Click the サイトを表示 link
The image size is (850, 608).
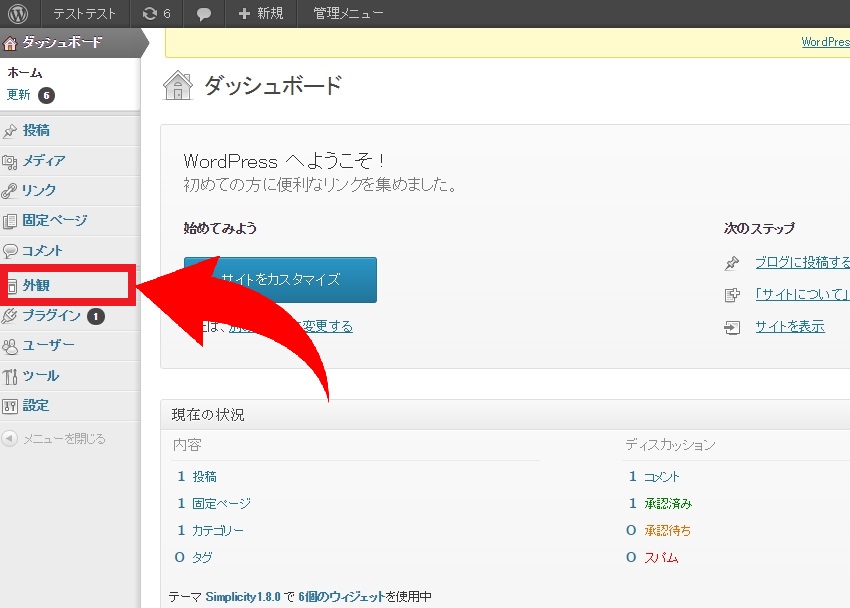[x=789, y=327]
